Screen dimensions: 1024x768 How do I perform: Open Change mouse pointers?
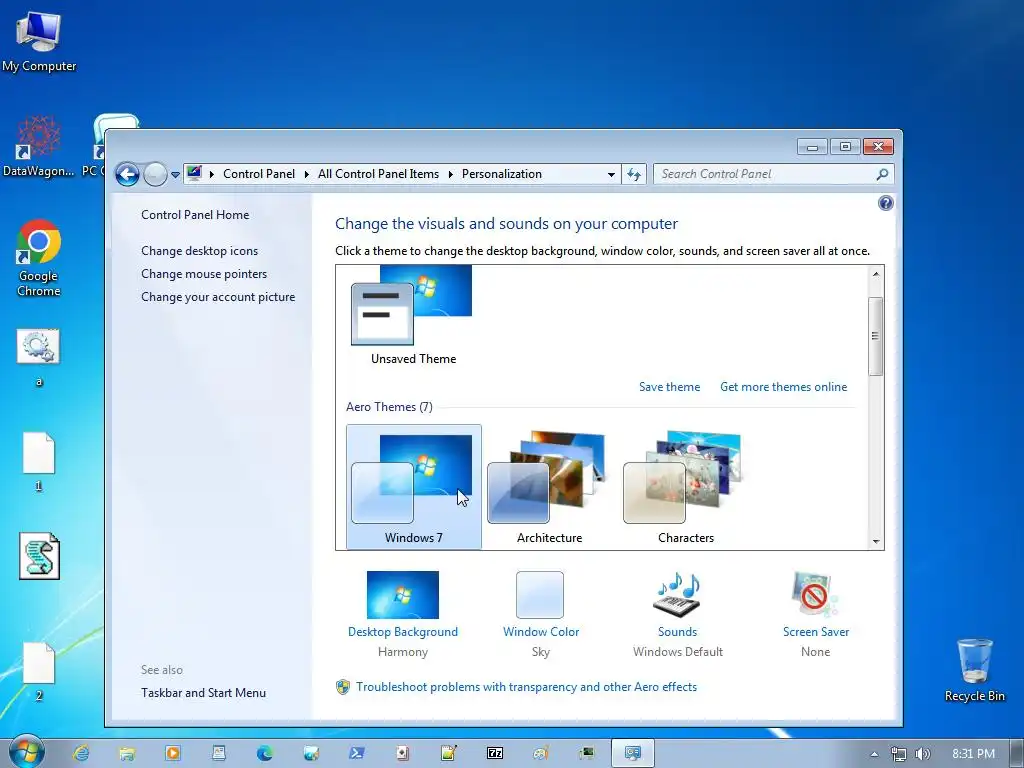pos(204,274)
